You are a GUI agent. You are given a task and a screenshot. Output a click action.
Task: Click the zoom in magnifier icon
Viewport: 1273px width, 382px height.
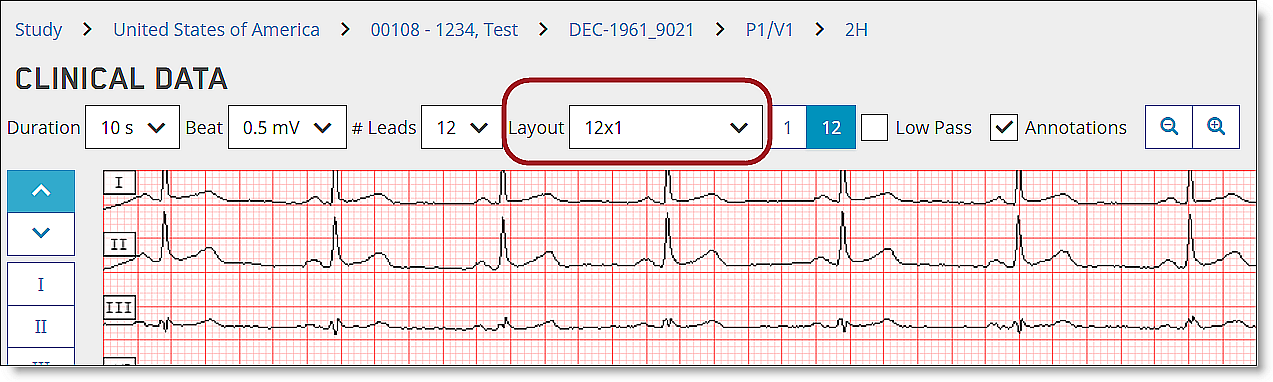coord(1216,127)
